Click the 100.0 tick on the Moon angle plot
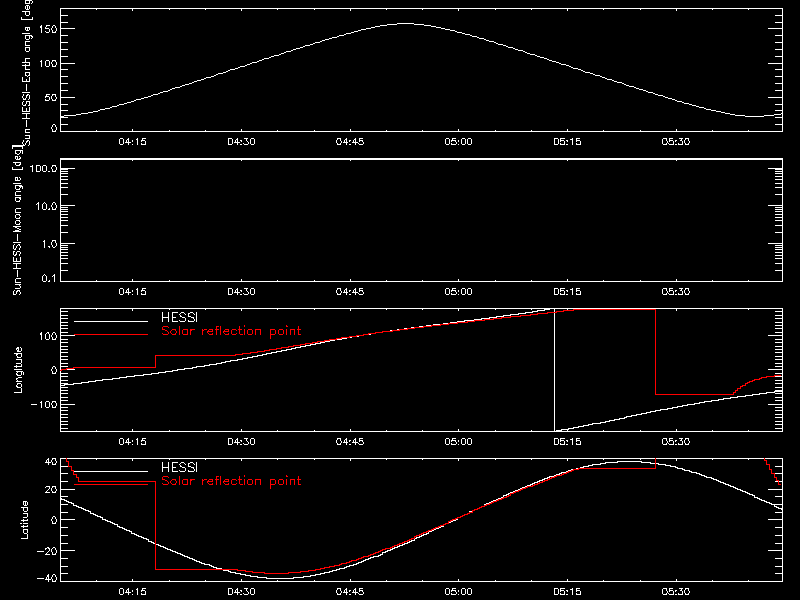The height and width of the screenshot is (600, 800). pos(43,168)
